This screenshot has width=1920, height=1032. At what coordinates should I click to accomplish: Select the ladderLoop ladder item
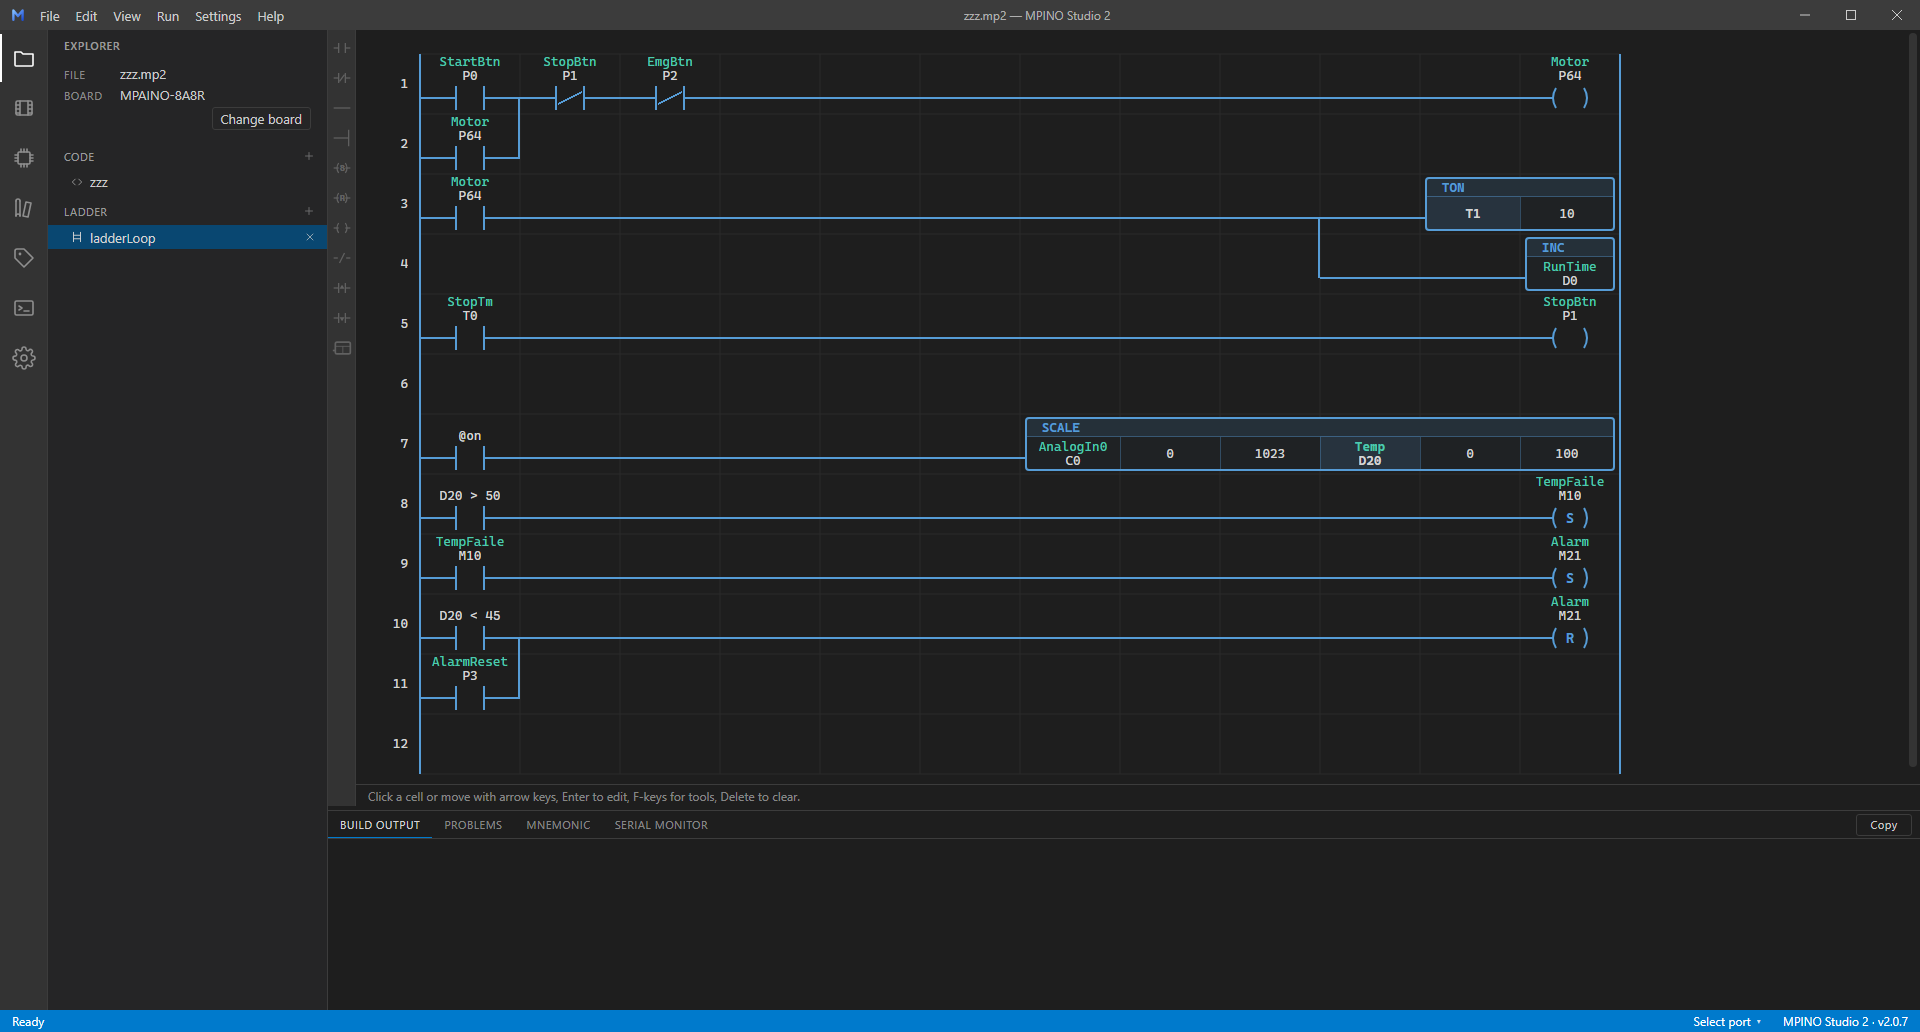[x=188, y=238]
